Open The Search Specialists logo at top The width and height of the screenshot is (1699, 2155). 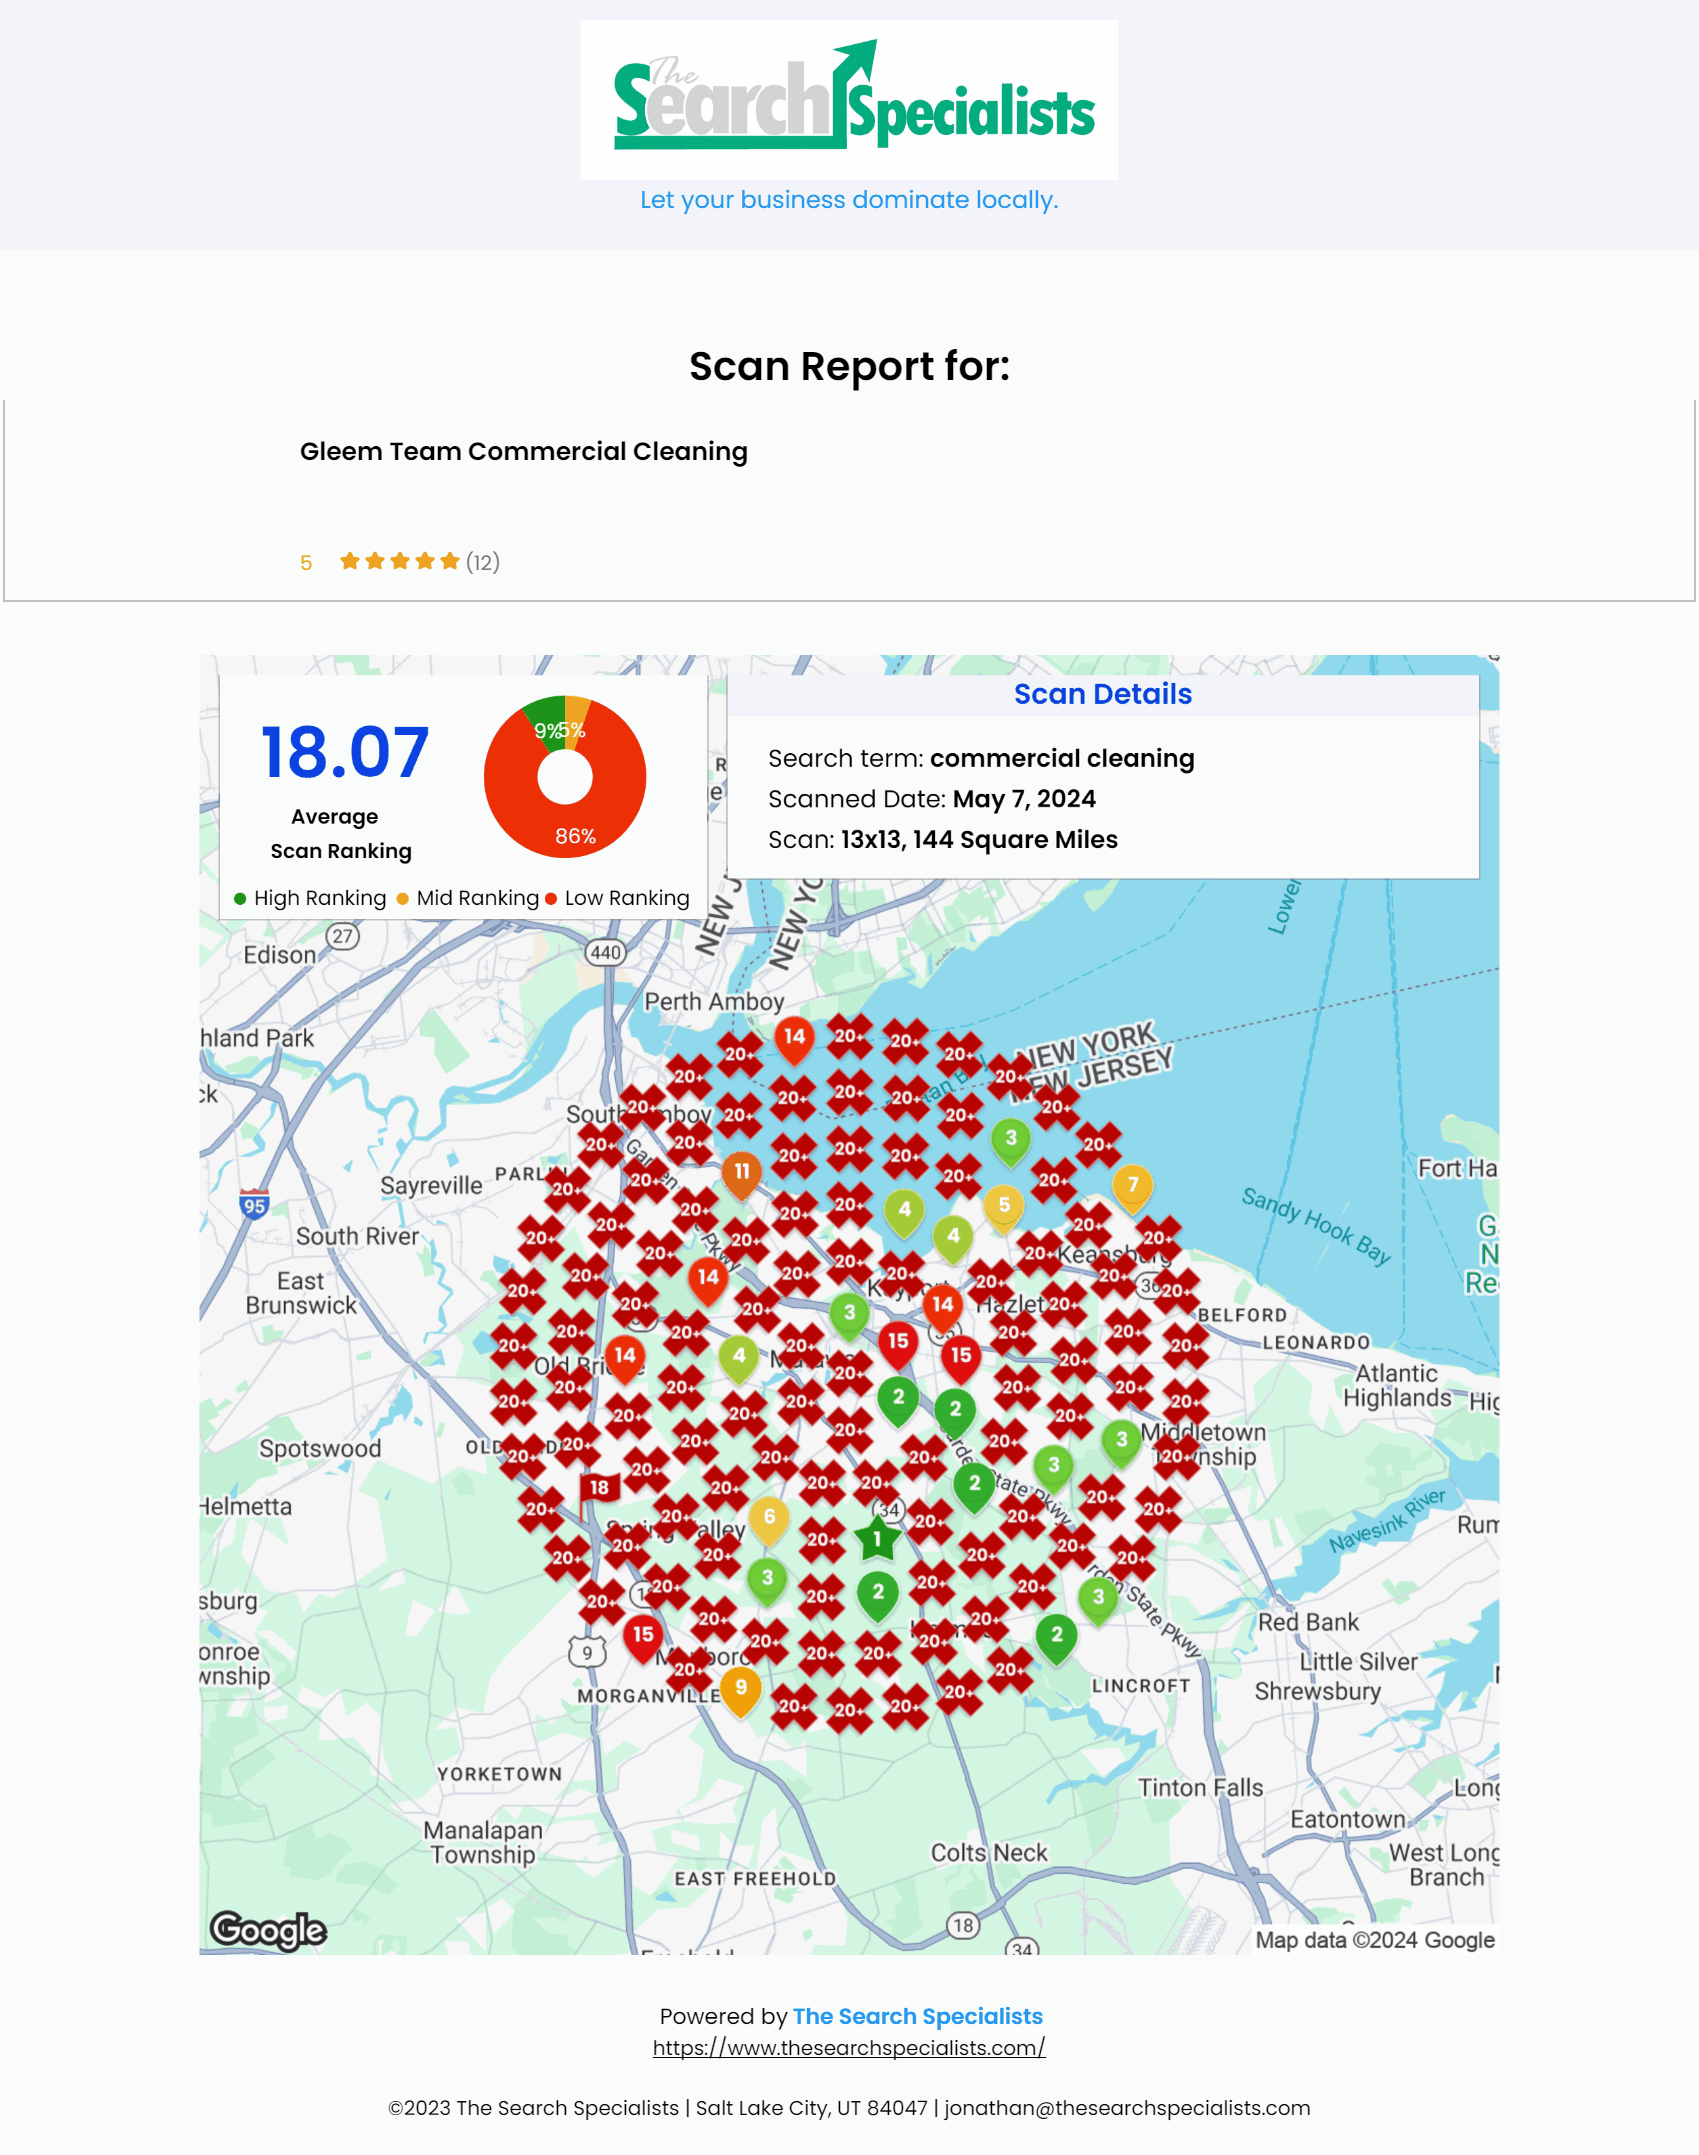[849, 100]
